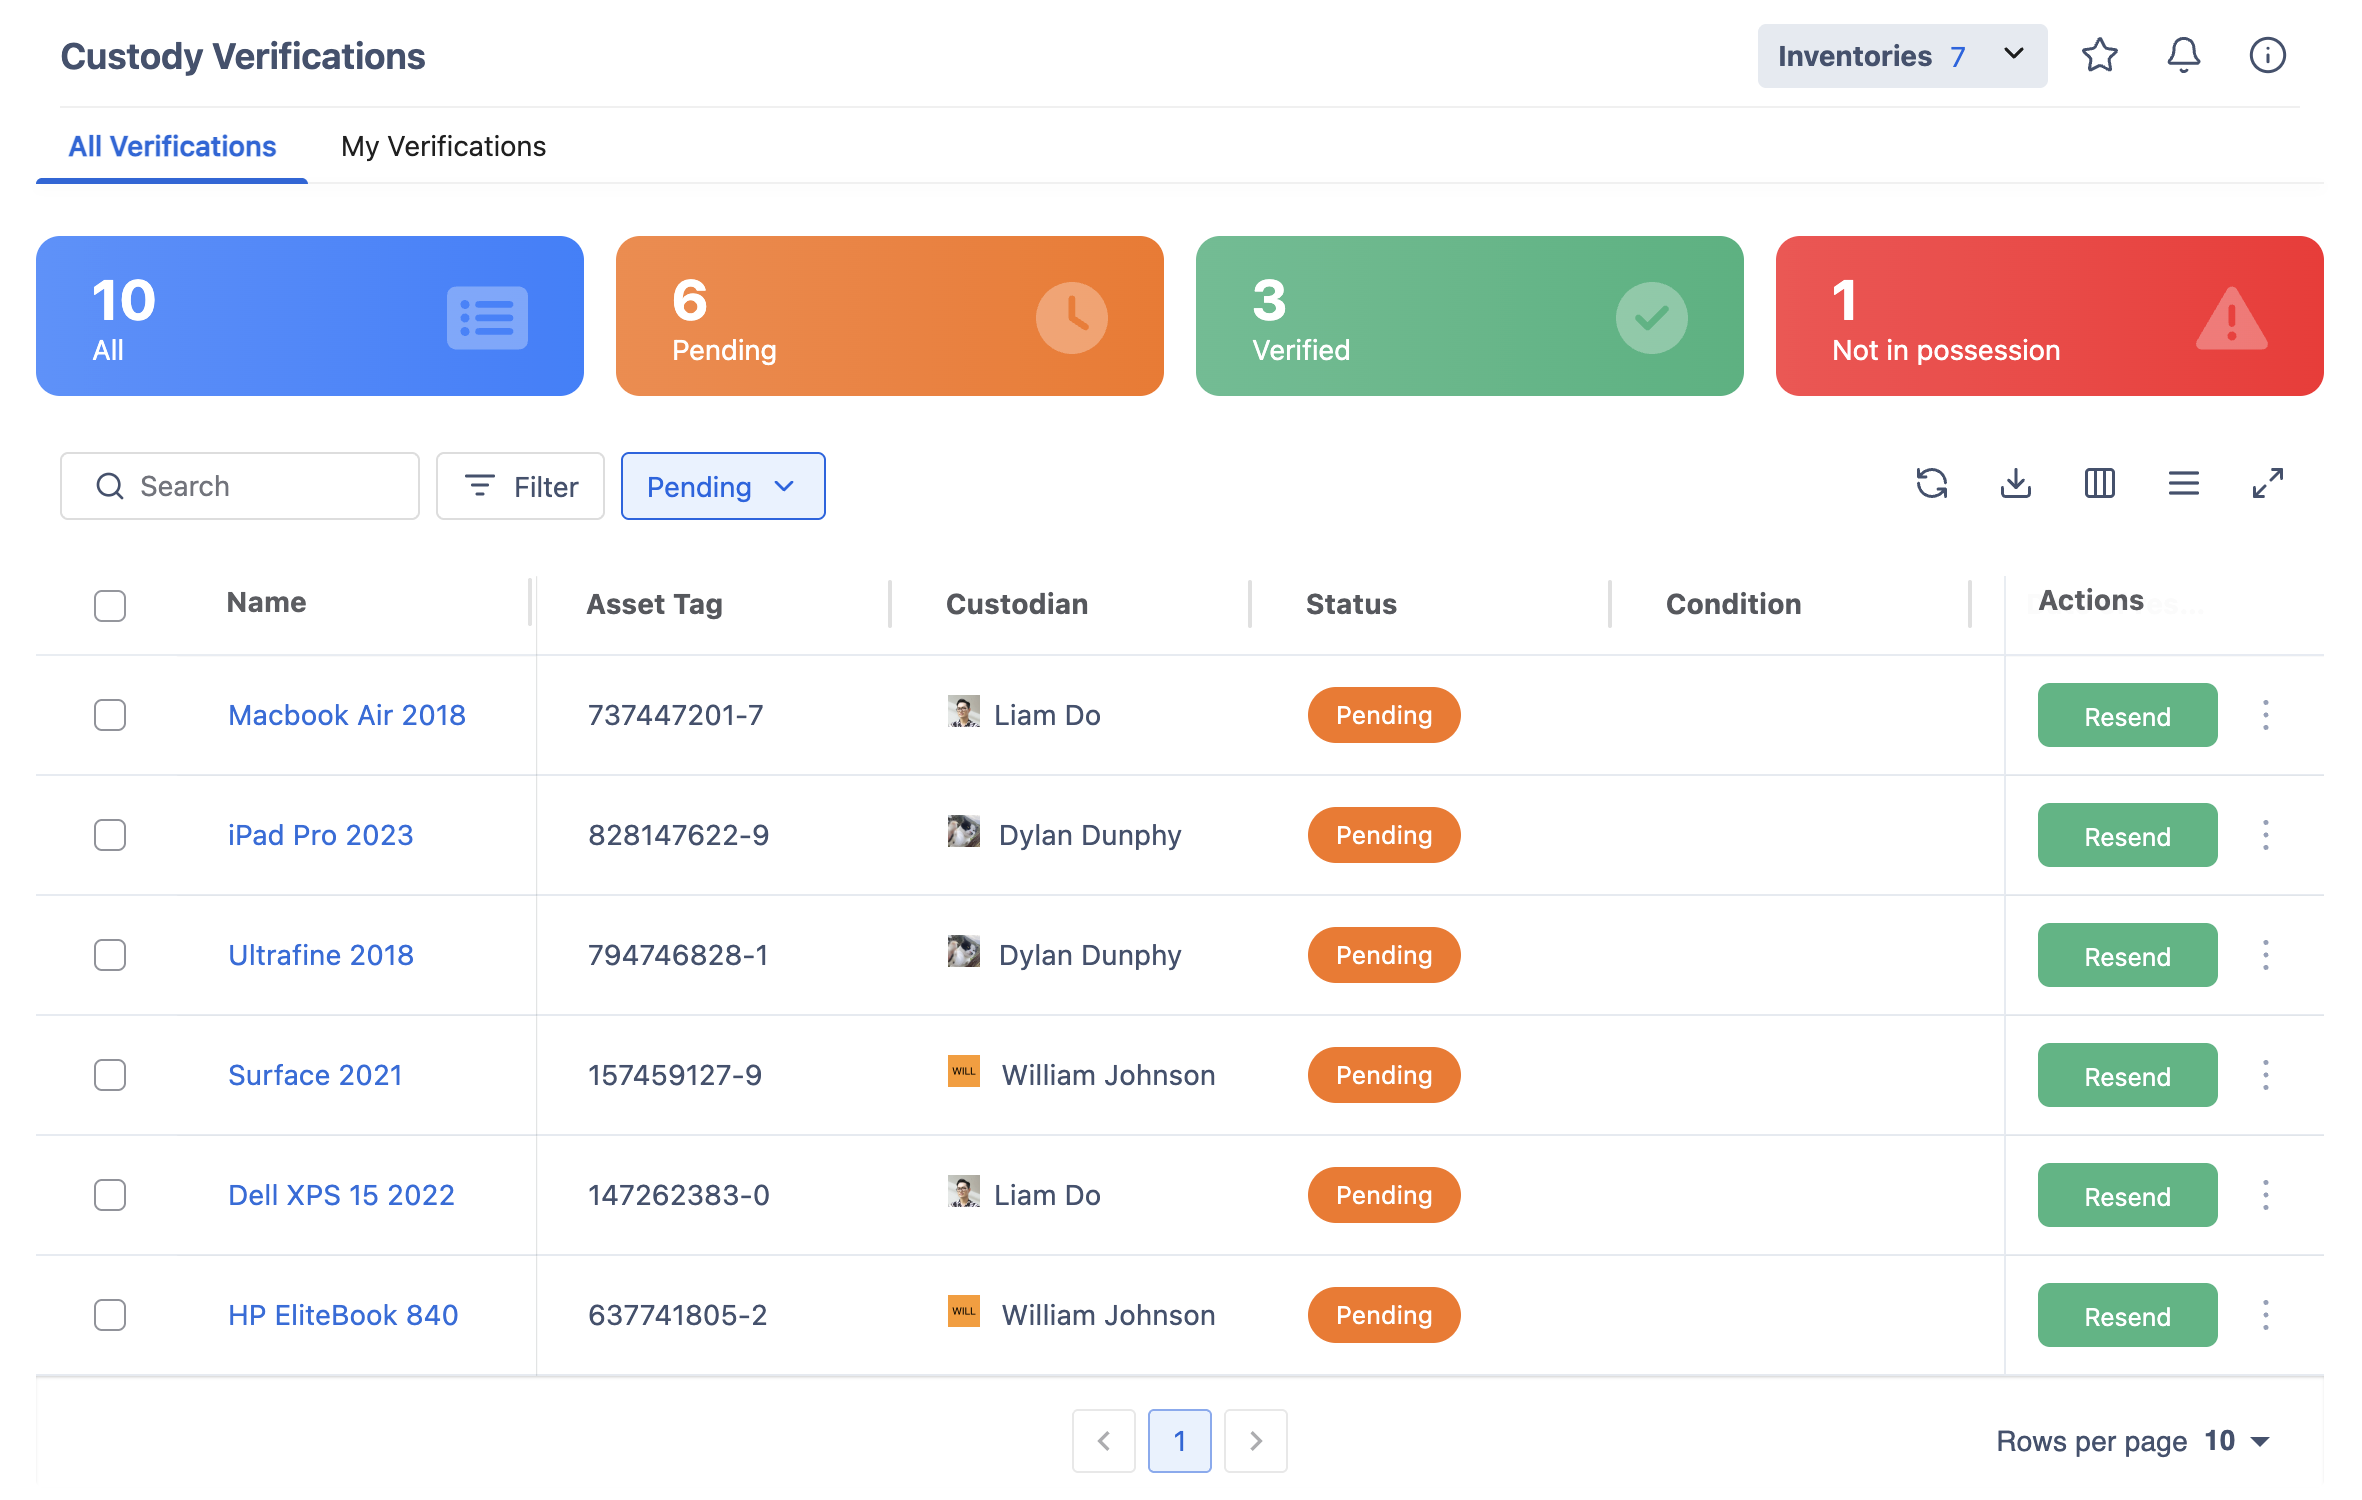This screenshot has width=2362, height=1500.
Task: Switch to the My Verifications tab
Action: coord(443,146)
